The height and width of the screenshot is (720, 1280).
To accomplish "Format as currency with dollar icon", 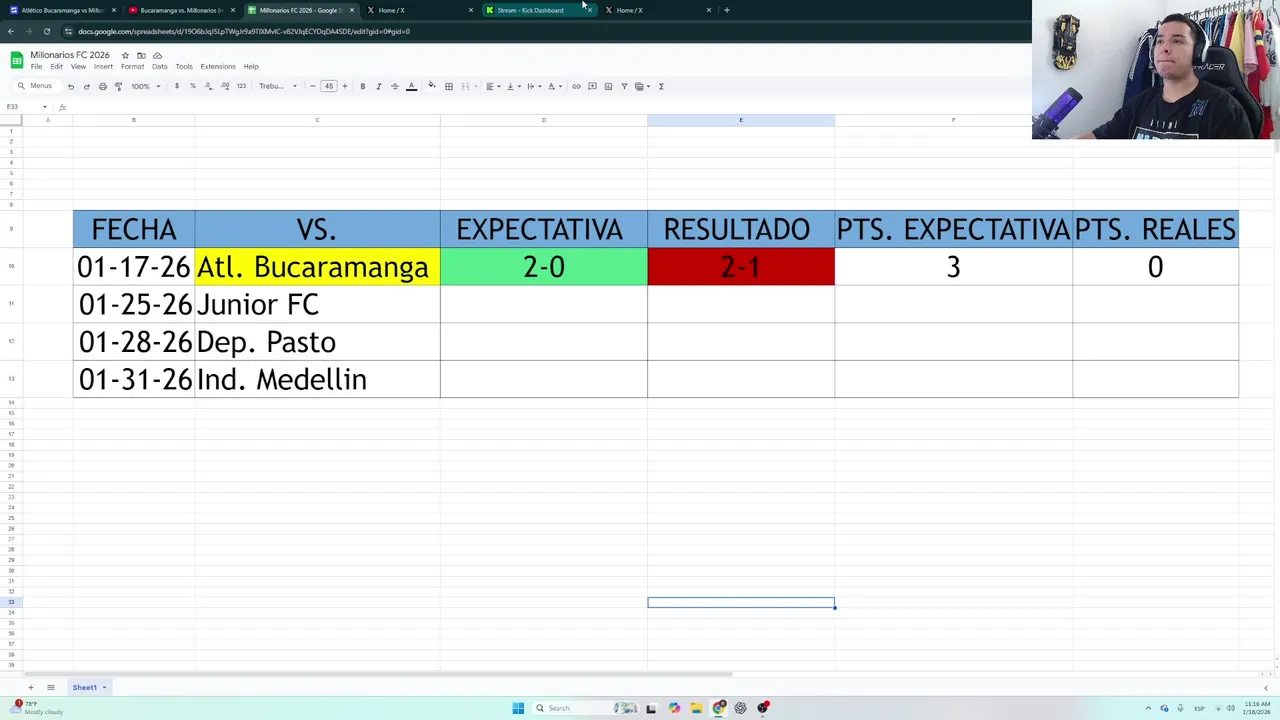I will coord(177,86).
